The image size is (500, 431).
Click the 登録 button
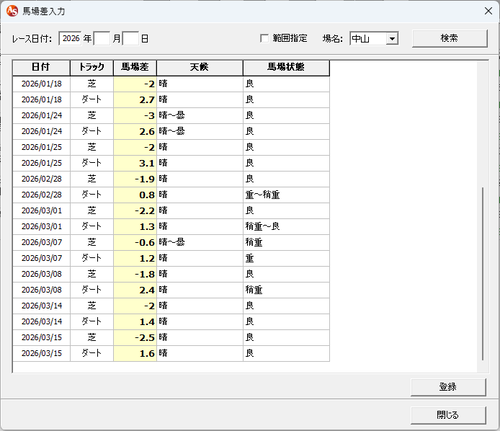pyautogui.click(x=448, y=387)
